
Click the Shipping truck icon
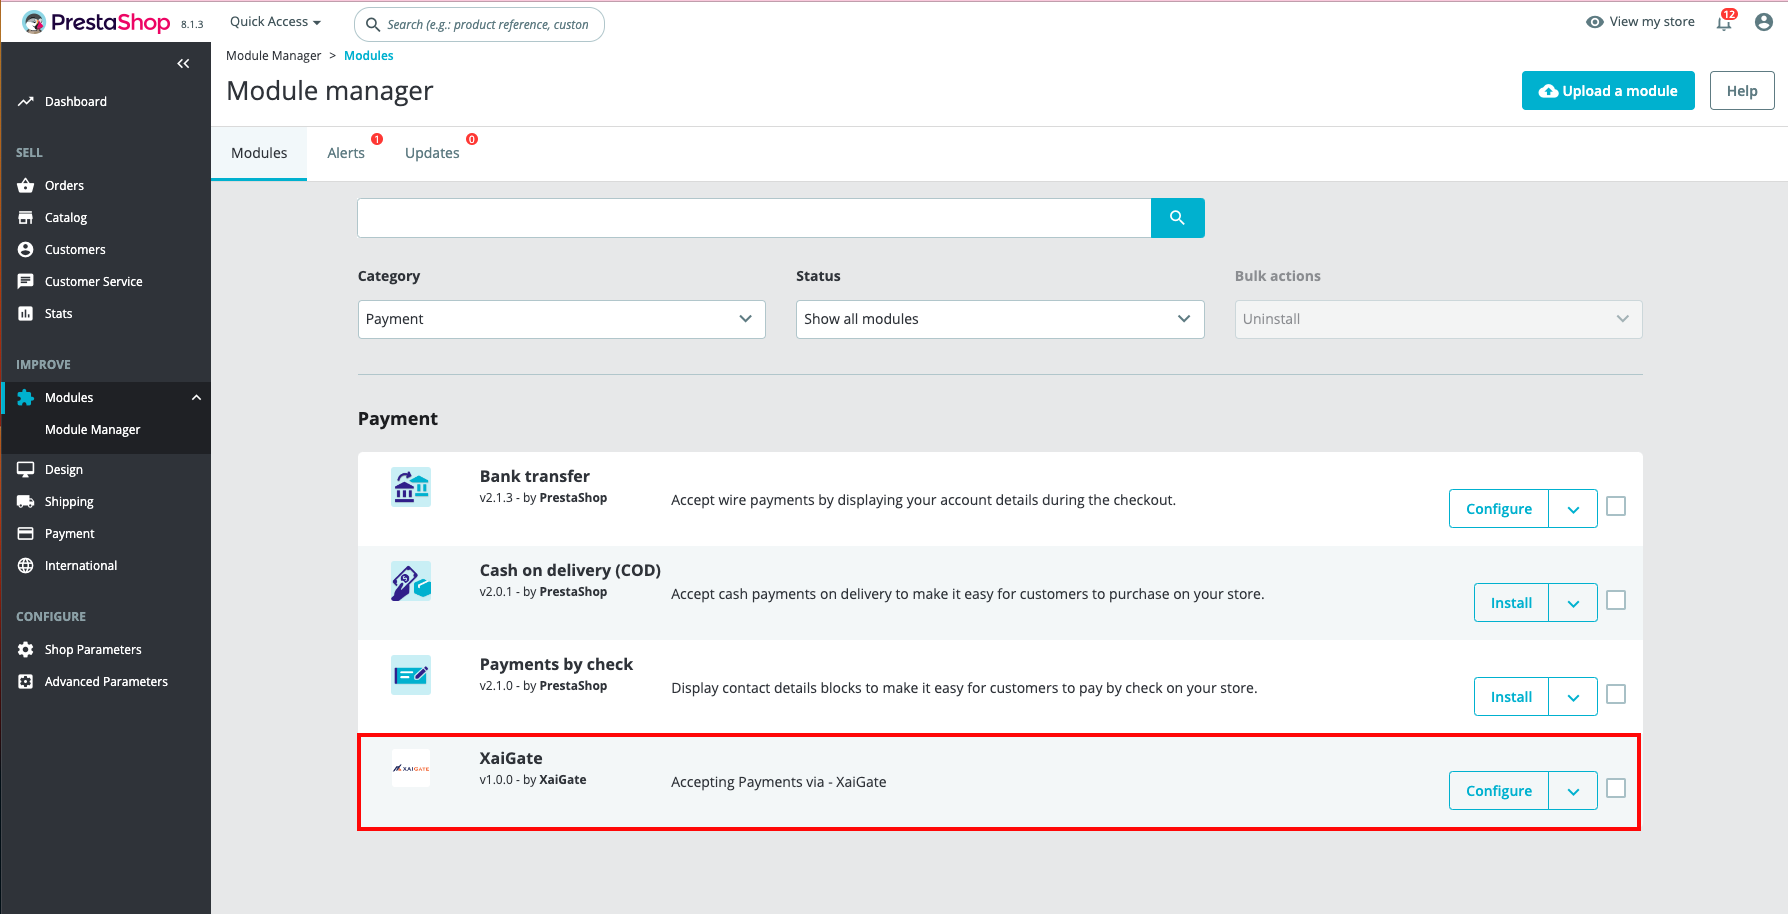pos(26,501)
